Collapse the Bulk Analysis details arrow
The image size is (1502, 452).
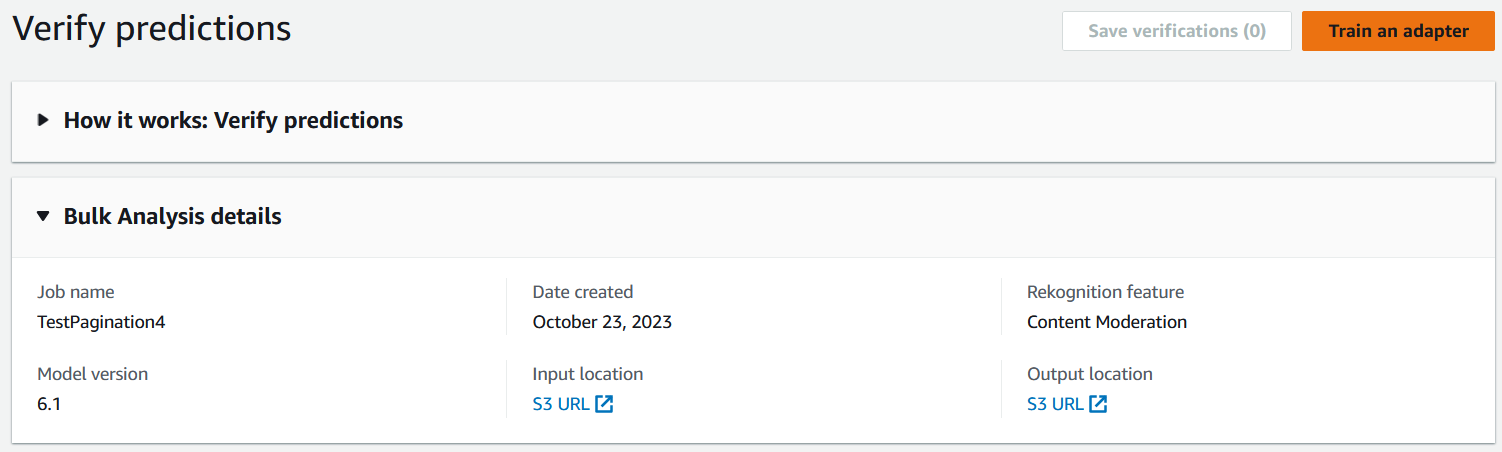(x=43, y=216)
